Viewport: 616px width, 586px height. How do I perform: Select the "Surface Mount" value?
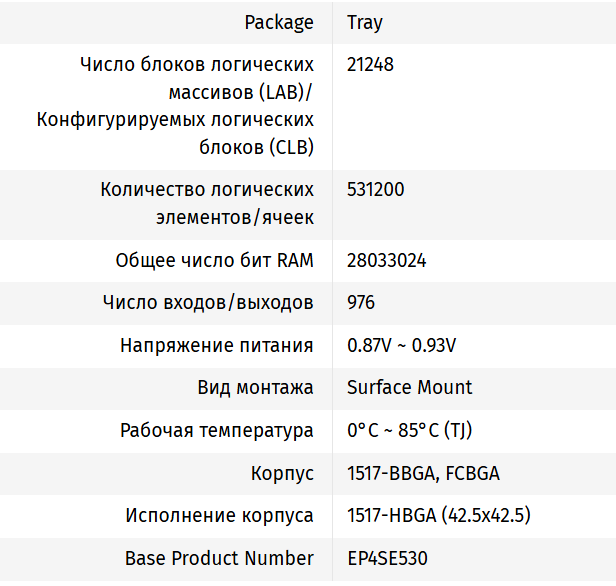[410, 388]
